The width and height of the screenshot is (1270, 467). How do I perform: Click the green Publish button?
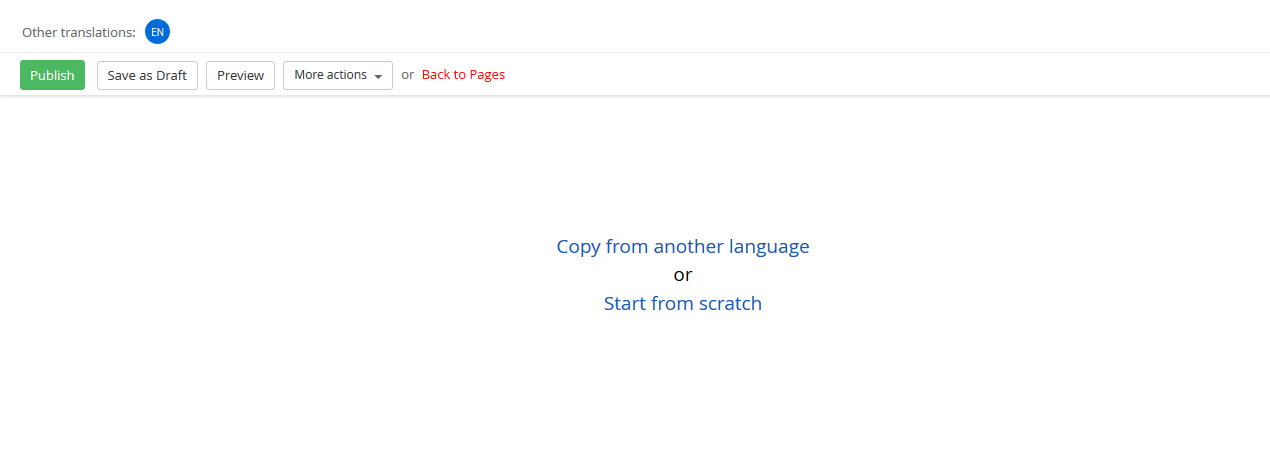[52, 75]
